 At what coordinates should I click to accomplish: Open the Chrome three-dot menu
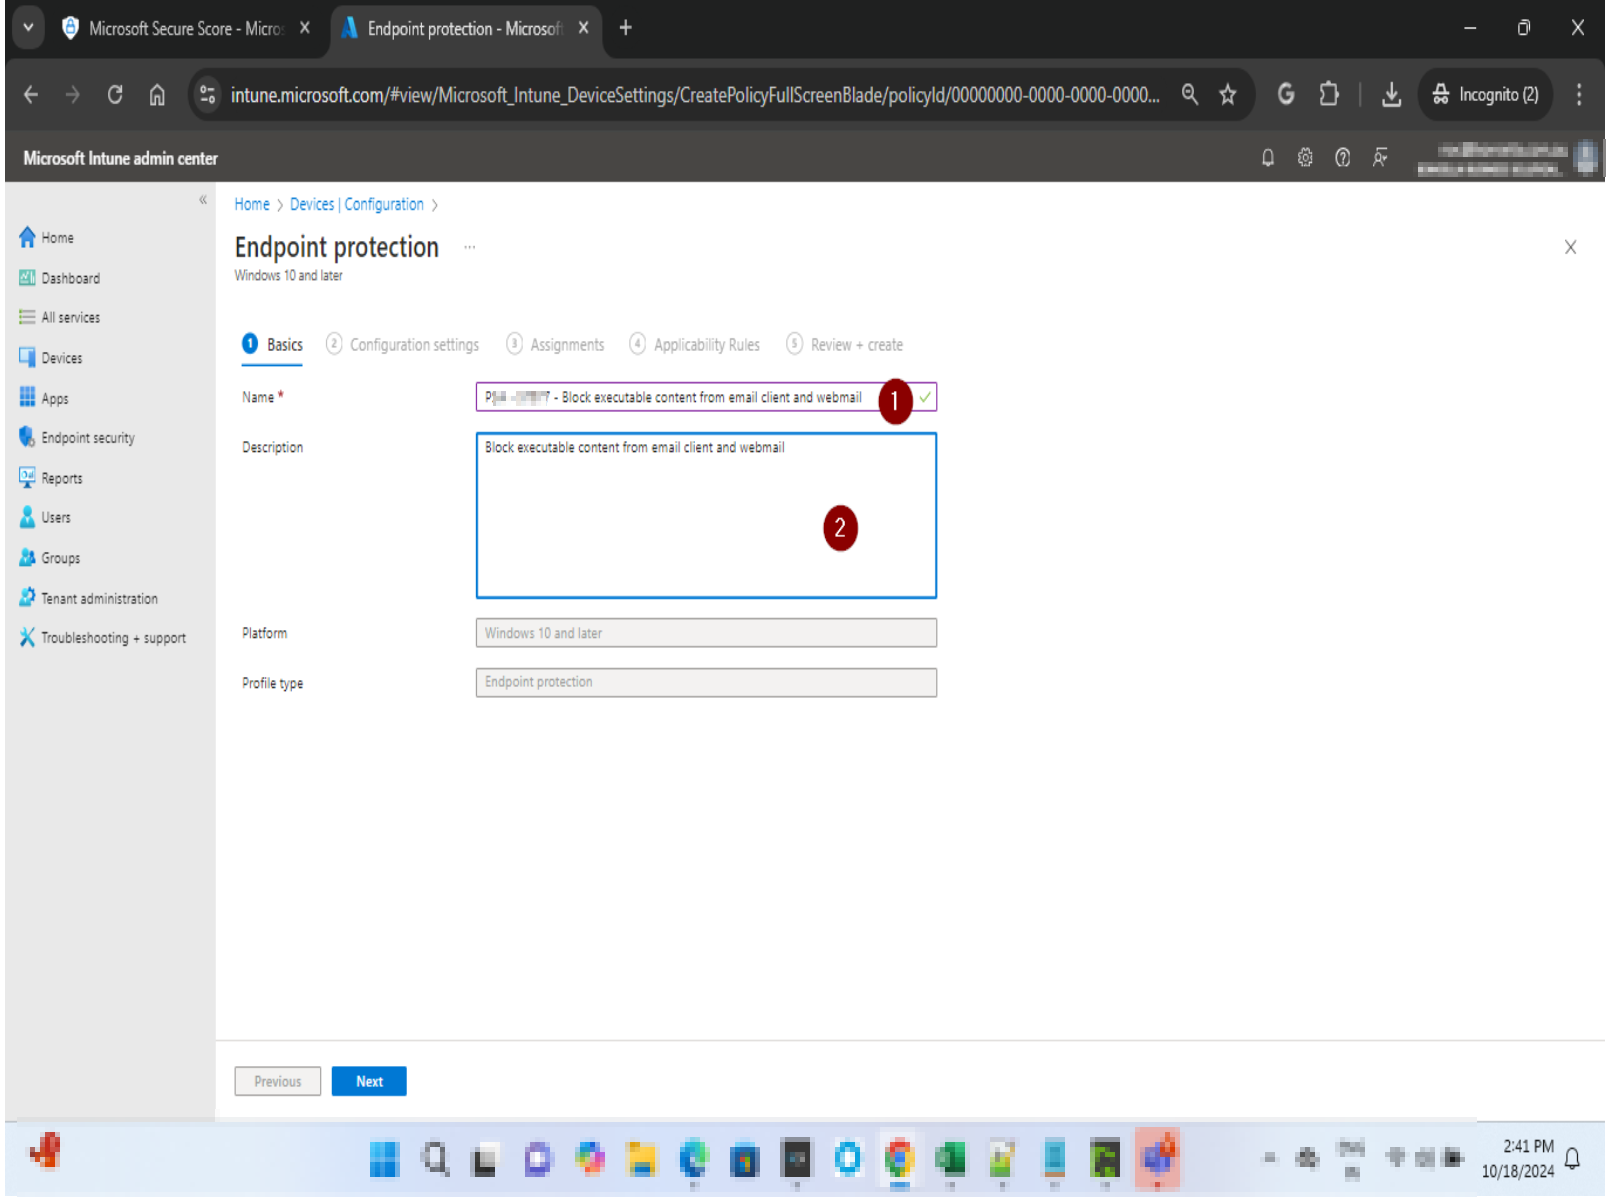[x=1579, y=95]
